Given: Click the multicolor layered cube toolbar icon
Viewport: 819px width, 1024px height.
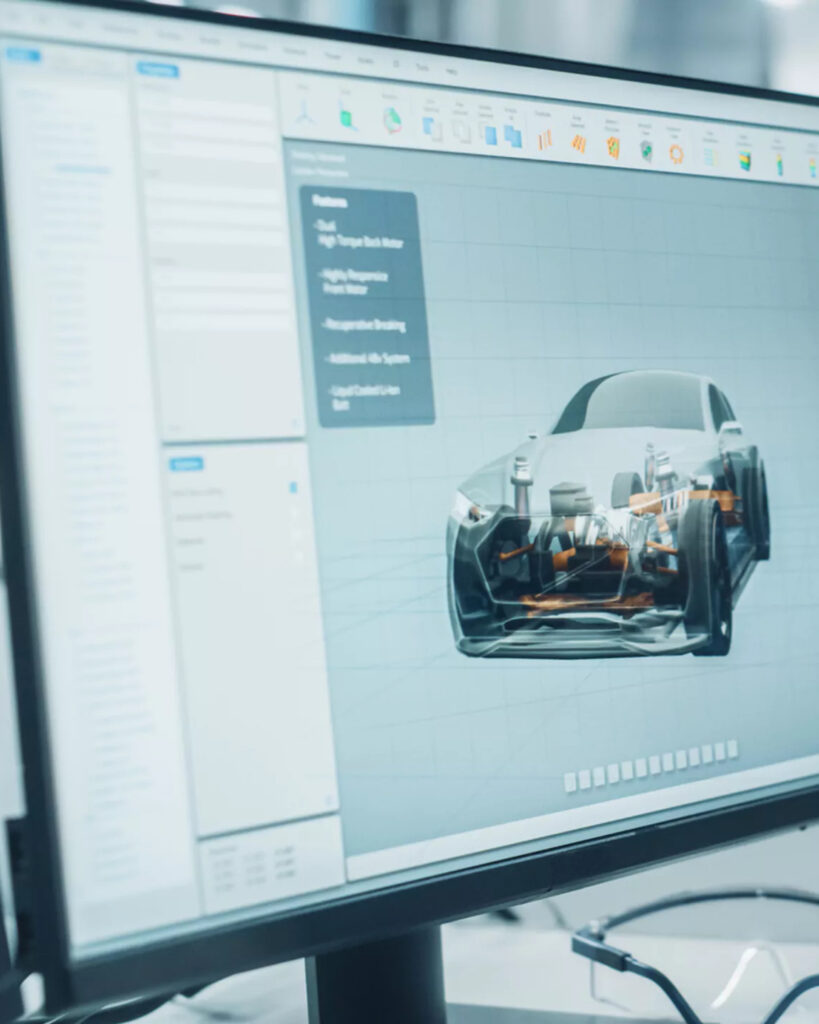Looking at the screenshot, I should (x=745, y=161).
